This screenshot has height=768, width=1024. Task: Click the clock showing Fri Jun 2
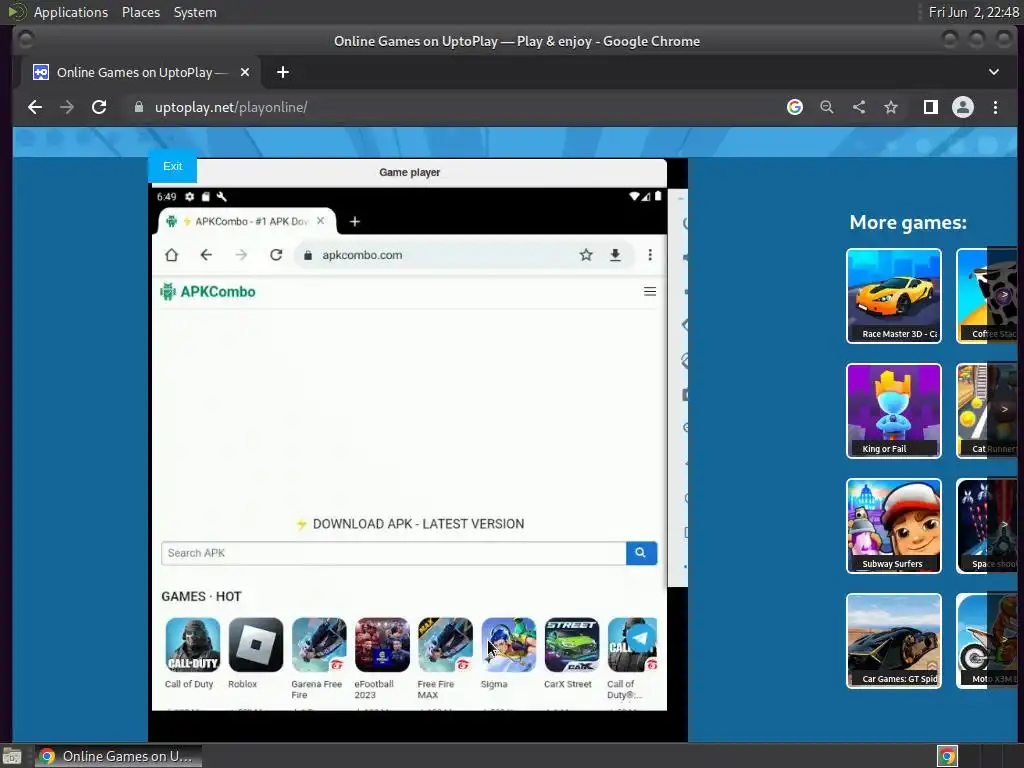tap(973, 12)
